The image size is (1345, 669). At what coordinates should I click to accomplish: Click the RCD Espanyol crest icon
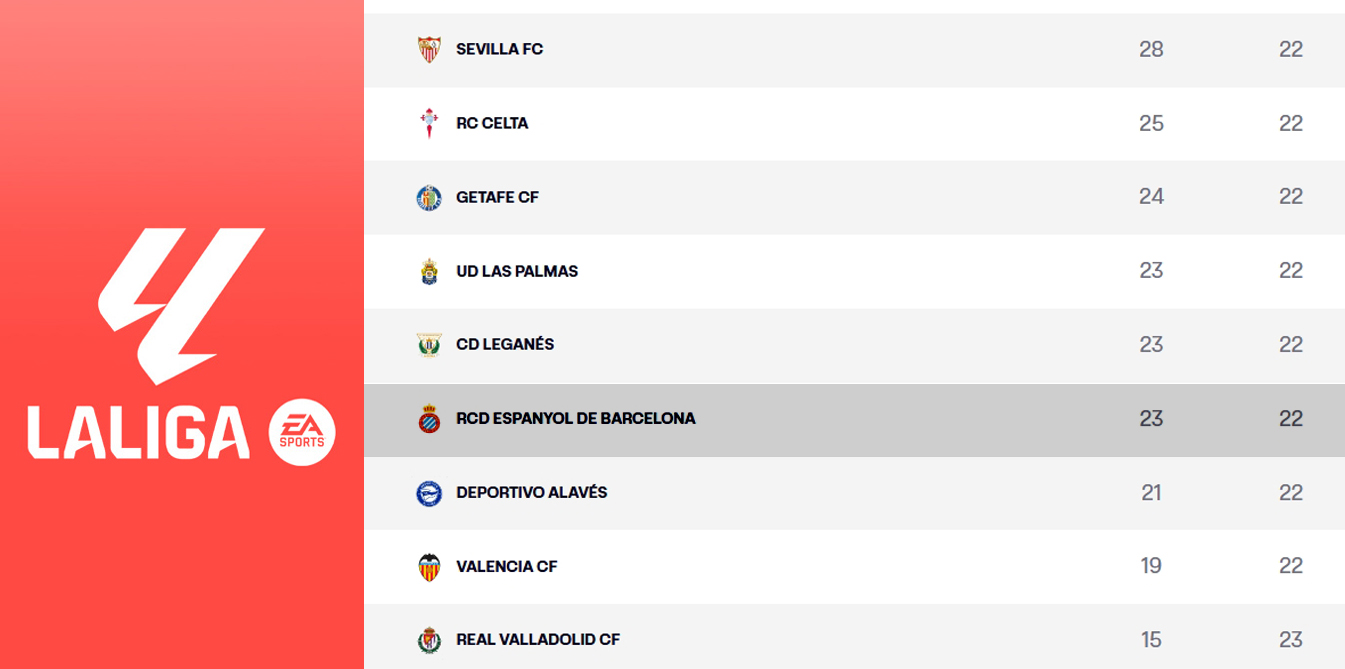[429, 419]
